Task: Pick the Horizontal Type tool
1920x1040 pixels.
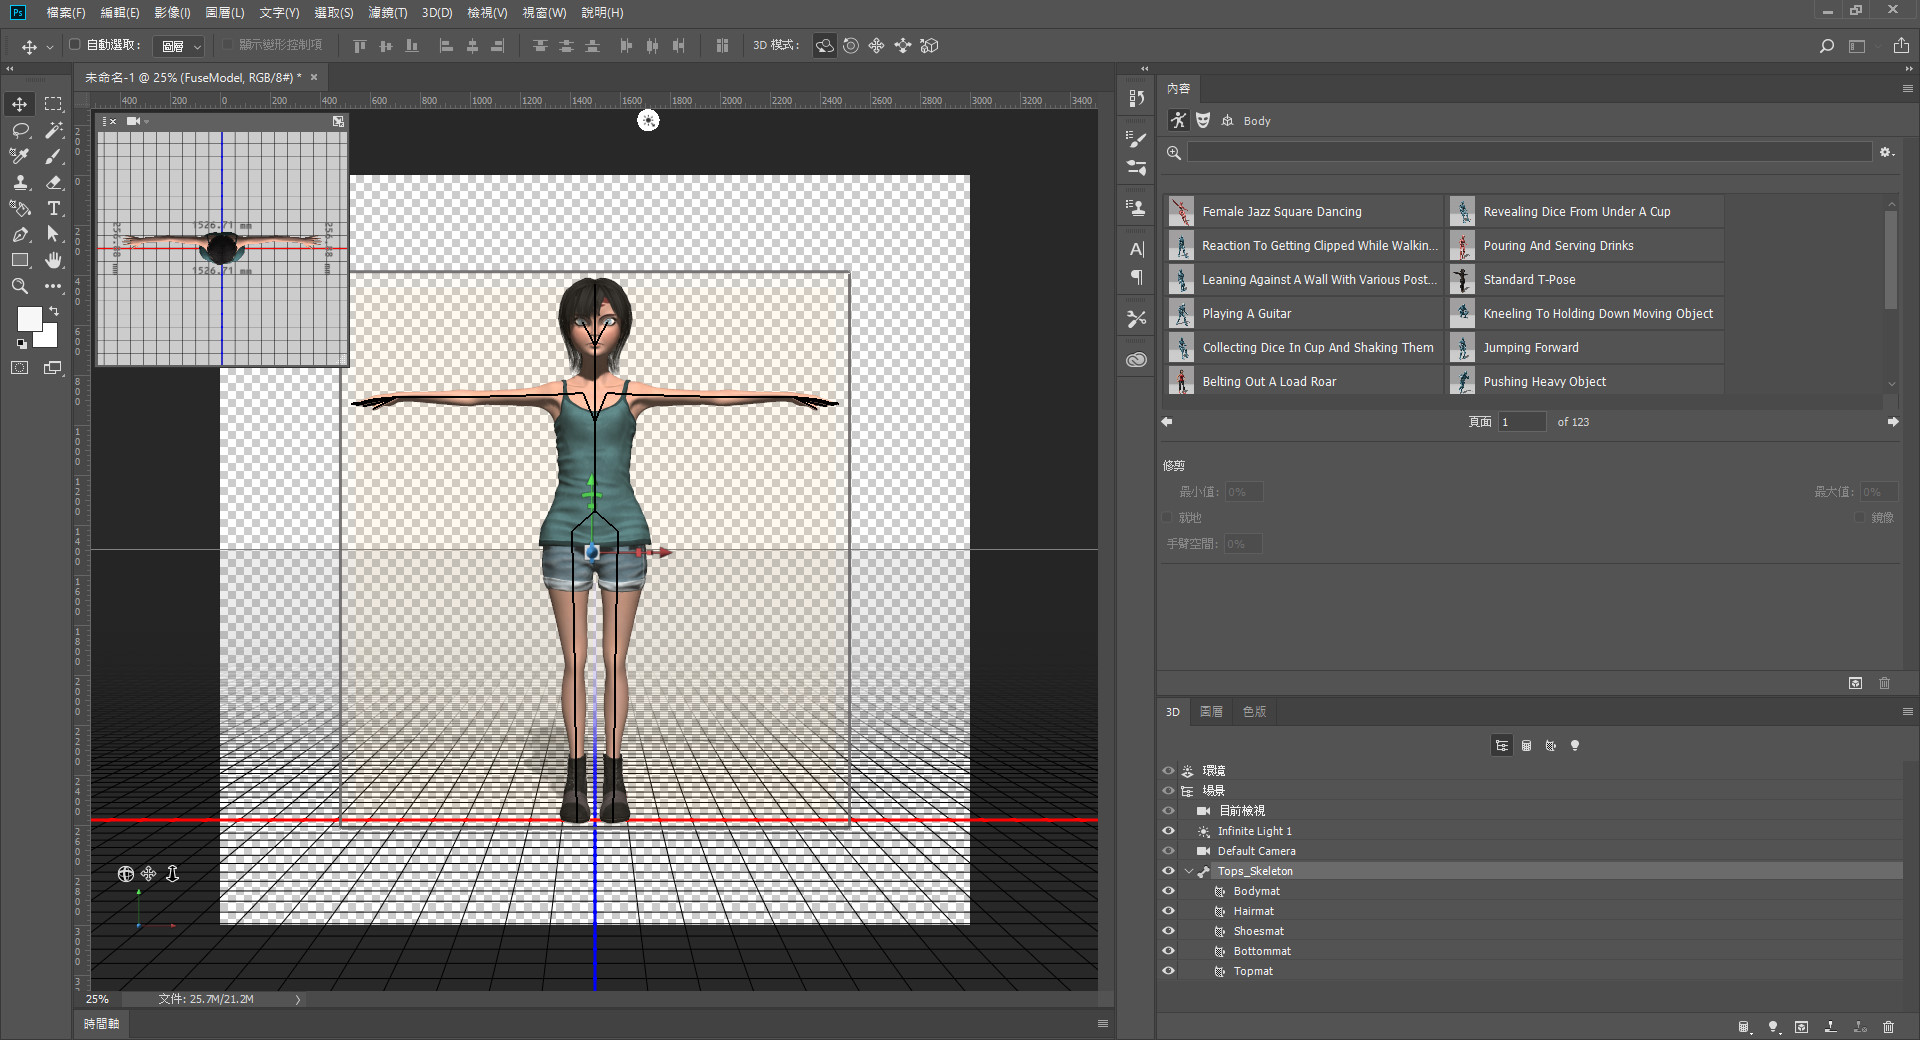Action: pyautogui.click(x=54, y=208)
